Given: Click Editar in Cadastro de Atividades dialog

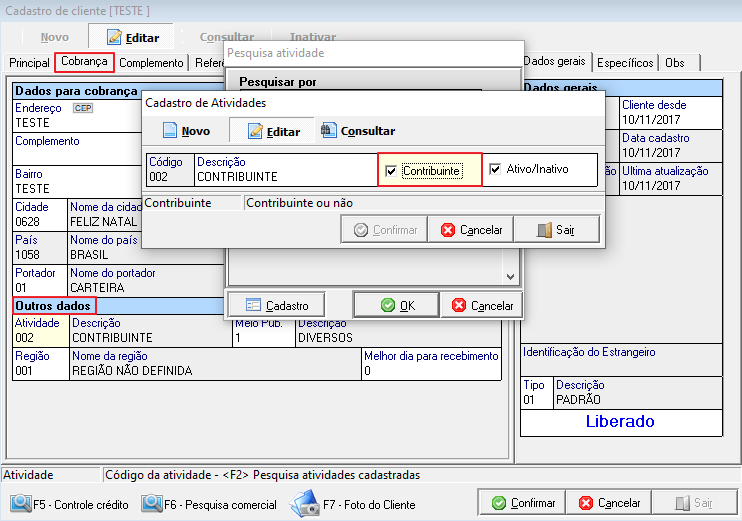Looking at the screenshot, I should (x=273, y=131).
